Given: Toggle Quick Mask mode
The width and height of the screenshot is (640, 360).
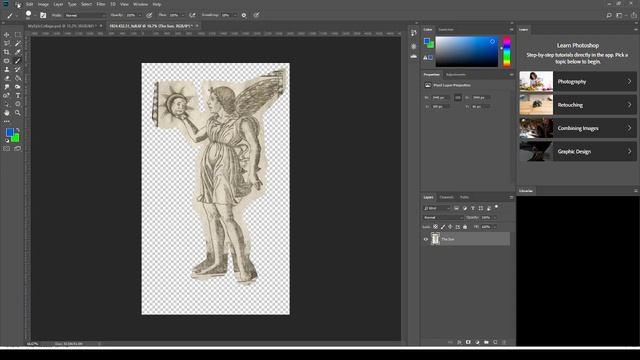Looking at the screenshot, I should (x=7, y=149).
